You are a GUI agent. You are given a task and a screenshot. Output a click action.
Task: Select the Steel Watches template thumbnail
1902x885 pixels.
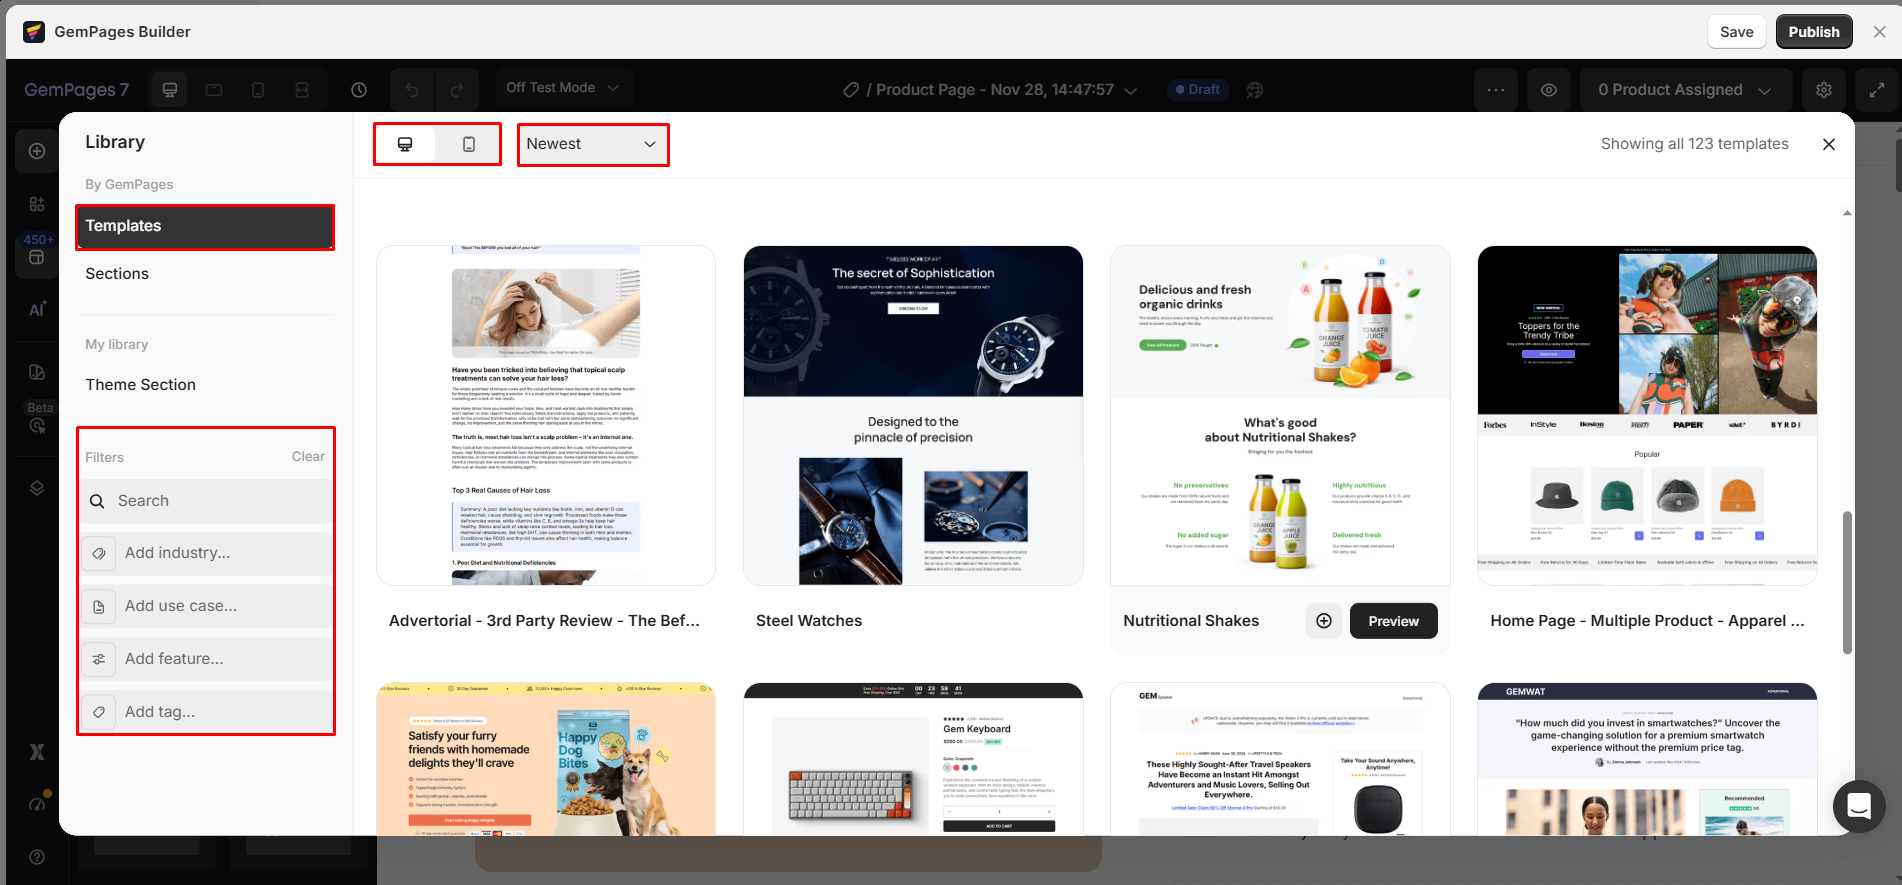[913, 416]
